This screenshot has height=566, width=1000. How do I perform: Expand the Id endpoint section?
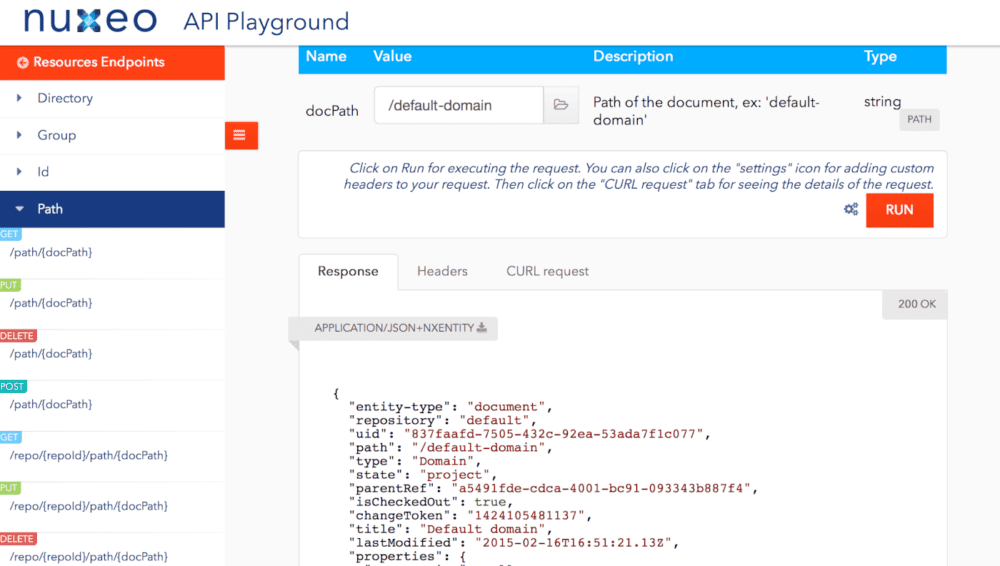[x=43, y=172]
